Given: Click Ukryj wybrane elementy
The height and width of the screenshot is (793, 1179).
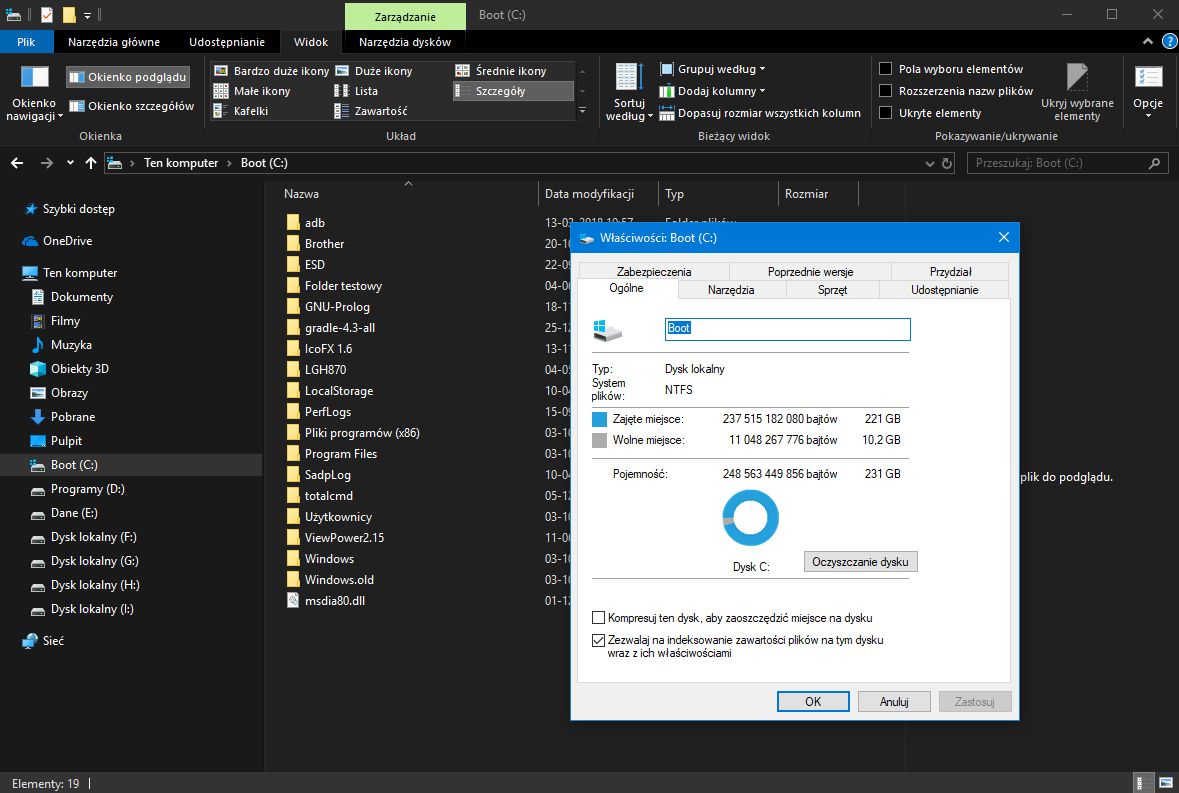Looking at the screenshot, I should click(x=1078, y=95).
